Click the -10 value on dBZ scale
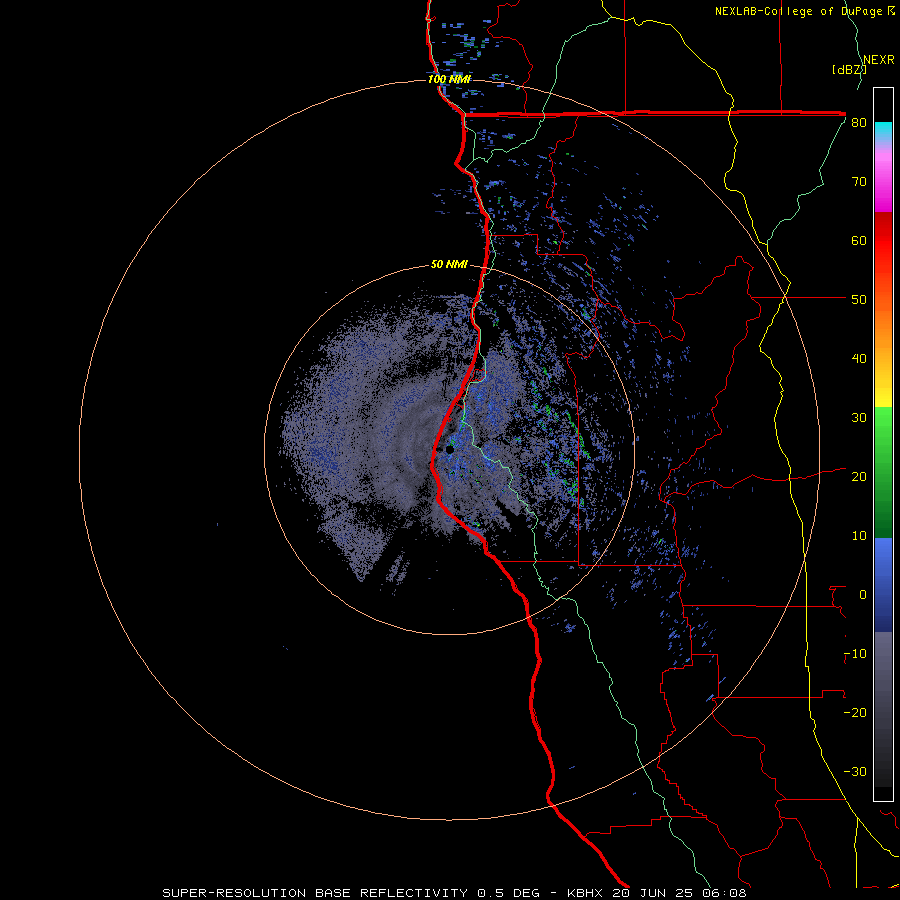Screen dimensions: 900x900 pyautogui.click(x=855, y=654)
